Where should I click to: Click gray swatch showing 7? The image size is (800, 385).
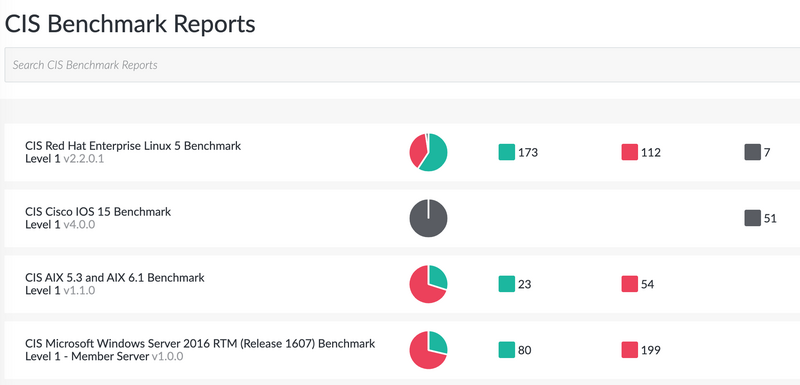753,152
